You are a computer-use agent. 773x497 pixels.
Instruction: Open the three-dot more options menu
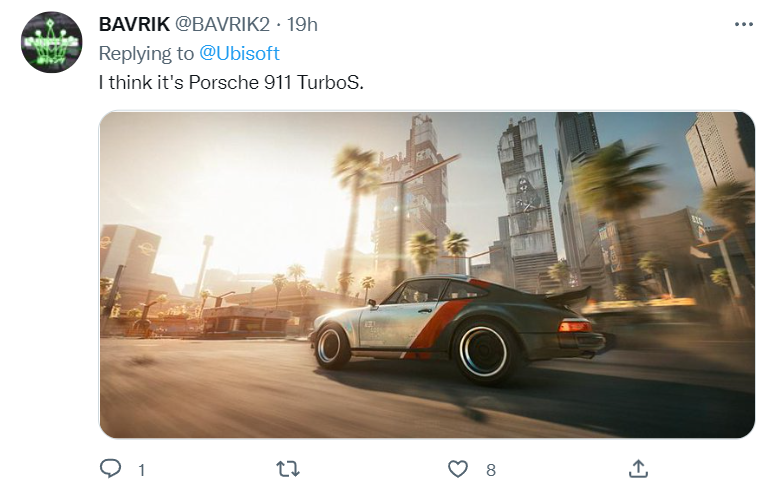pos(743,24)
